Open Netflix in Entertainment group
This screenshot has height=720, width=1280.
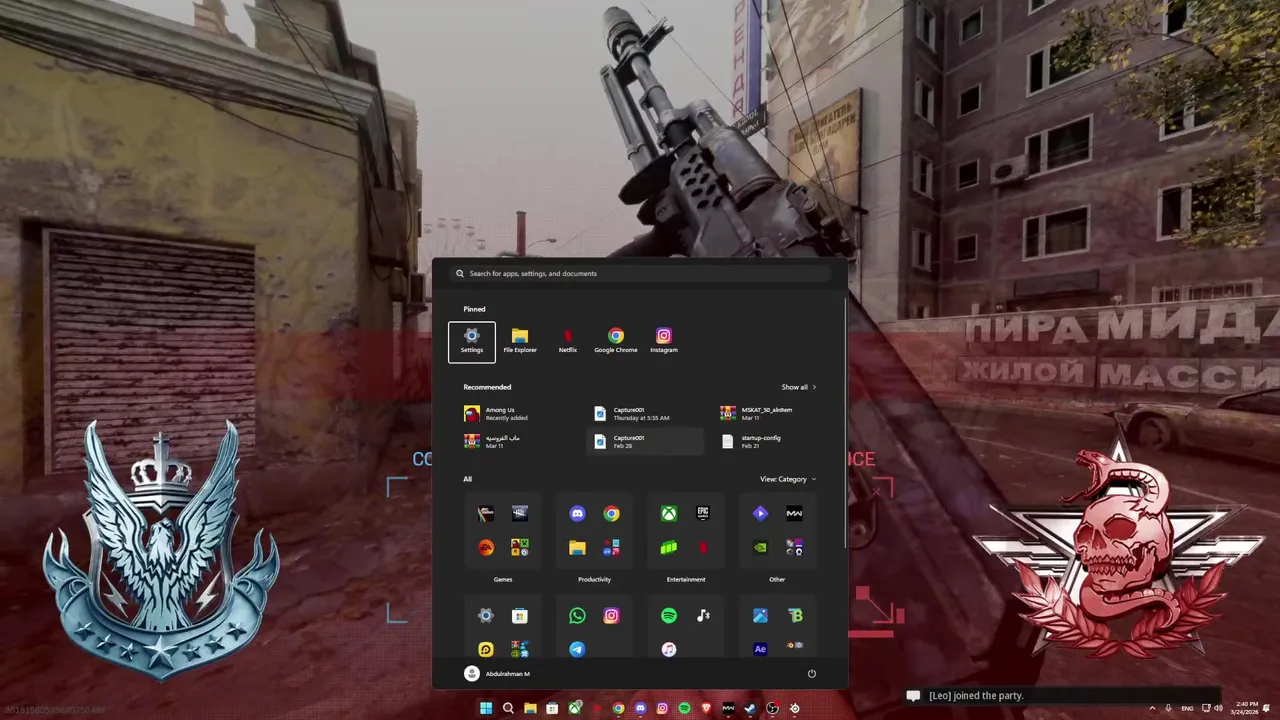tap(703, 547)
